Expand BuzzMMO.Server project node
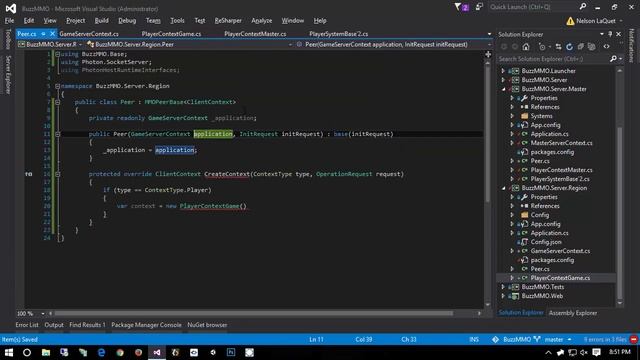This screenshot has width=640, height=360. tap(503, 80)
